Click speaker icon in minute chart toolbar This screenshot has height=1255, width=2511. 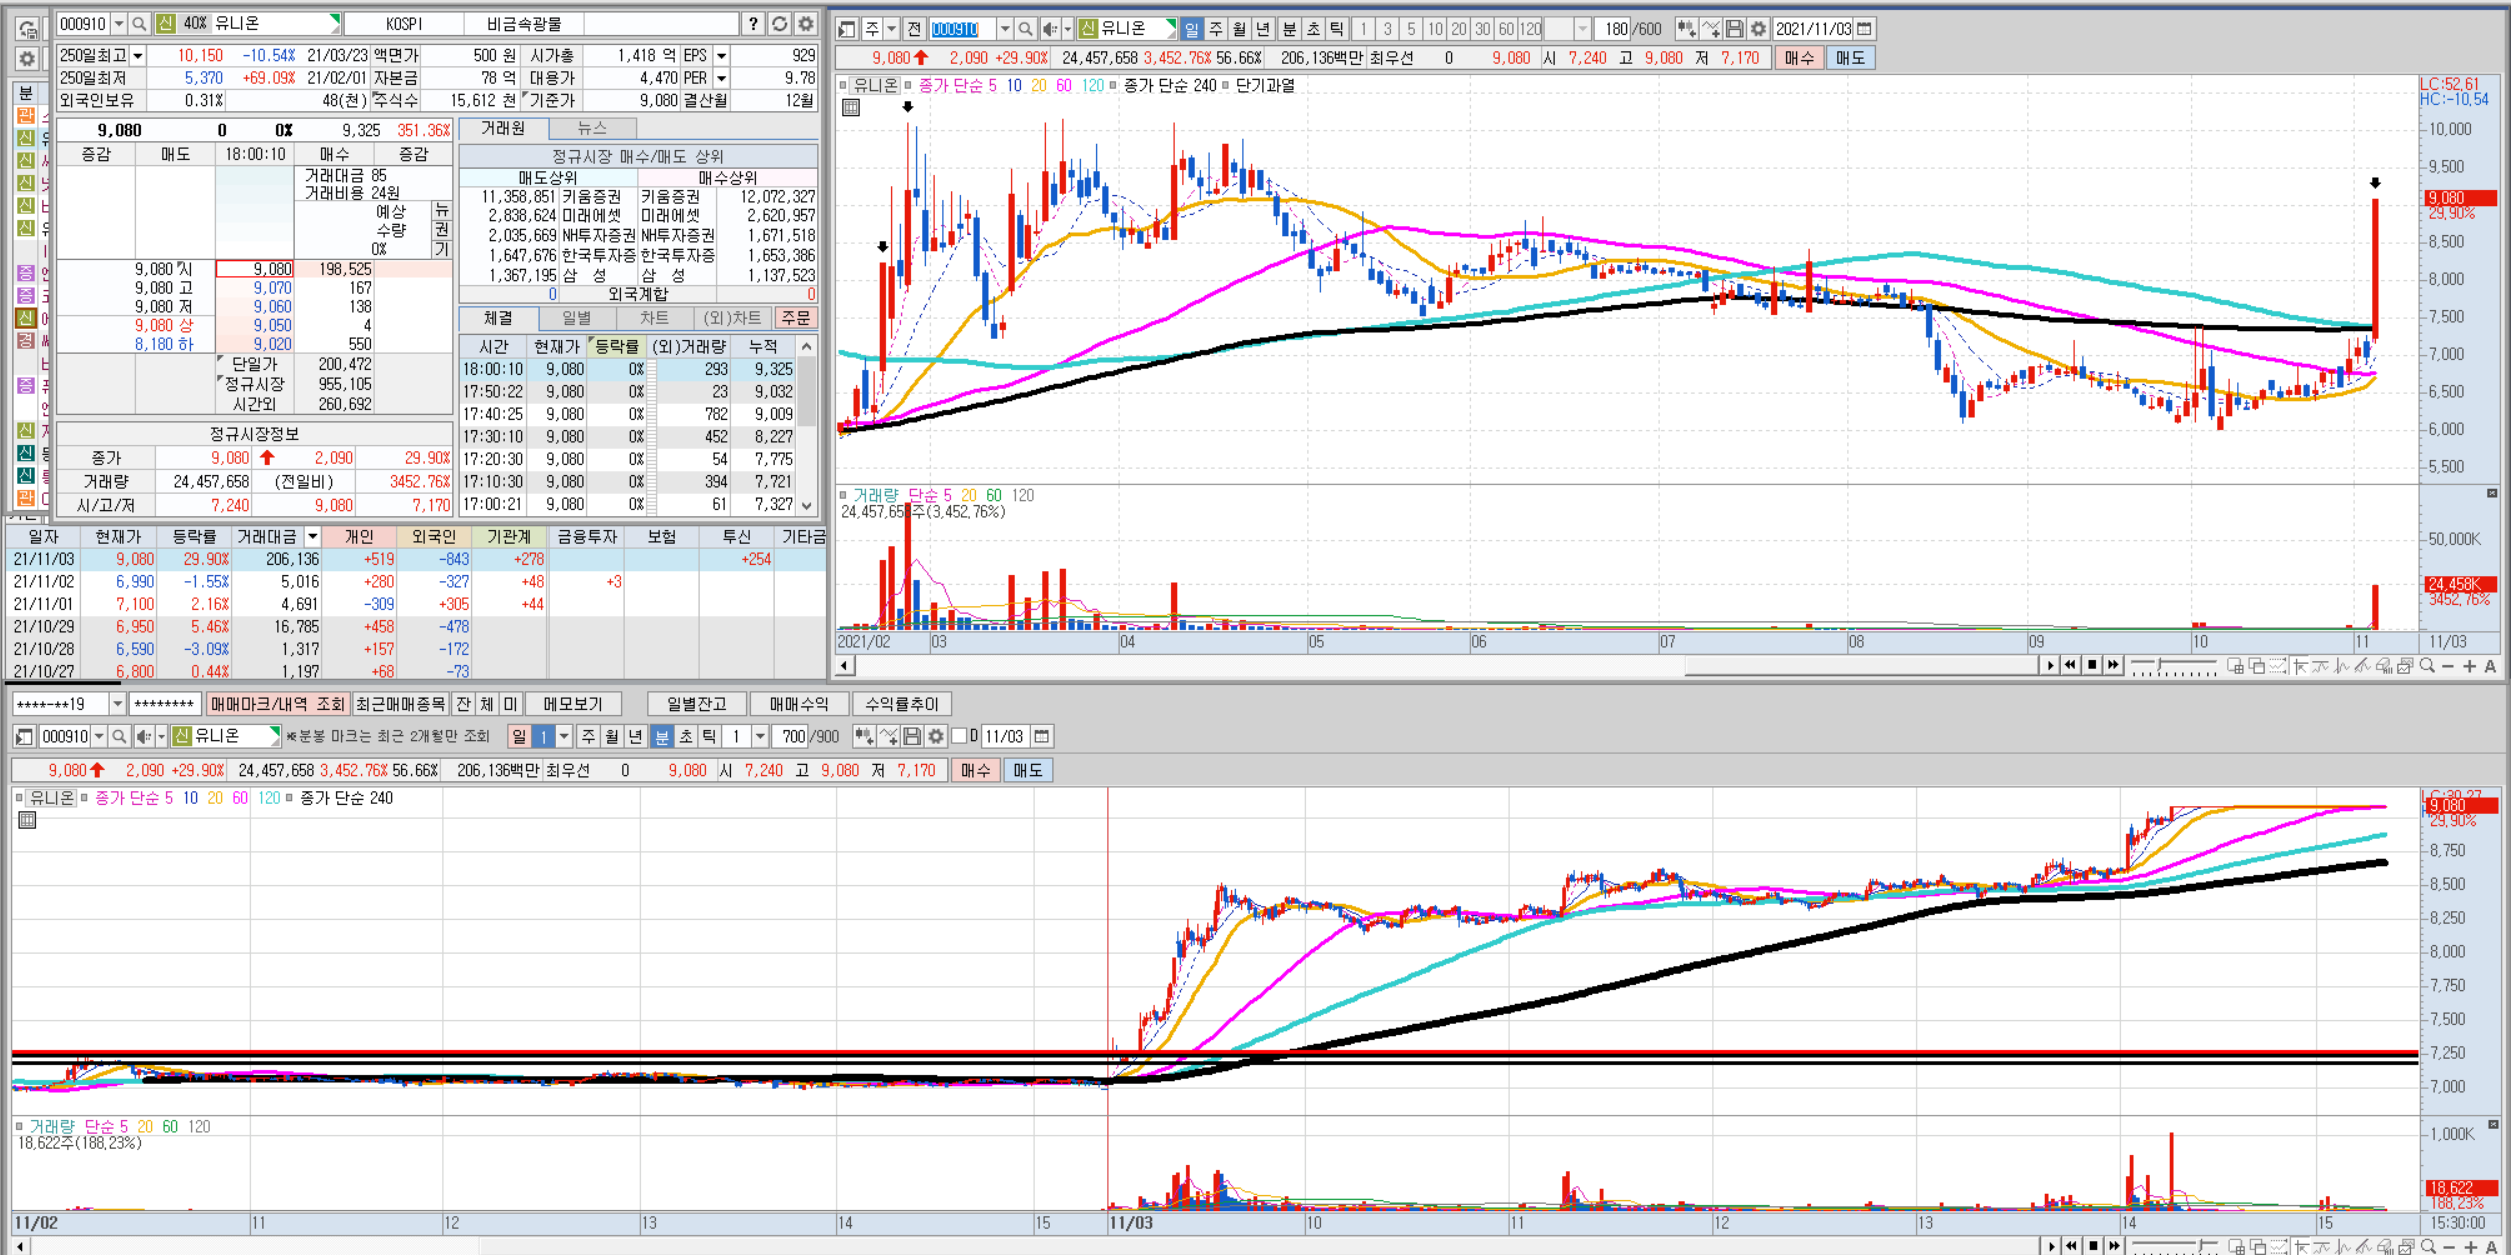143,737
